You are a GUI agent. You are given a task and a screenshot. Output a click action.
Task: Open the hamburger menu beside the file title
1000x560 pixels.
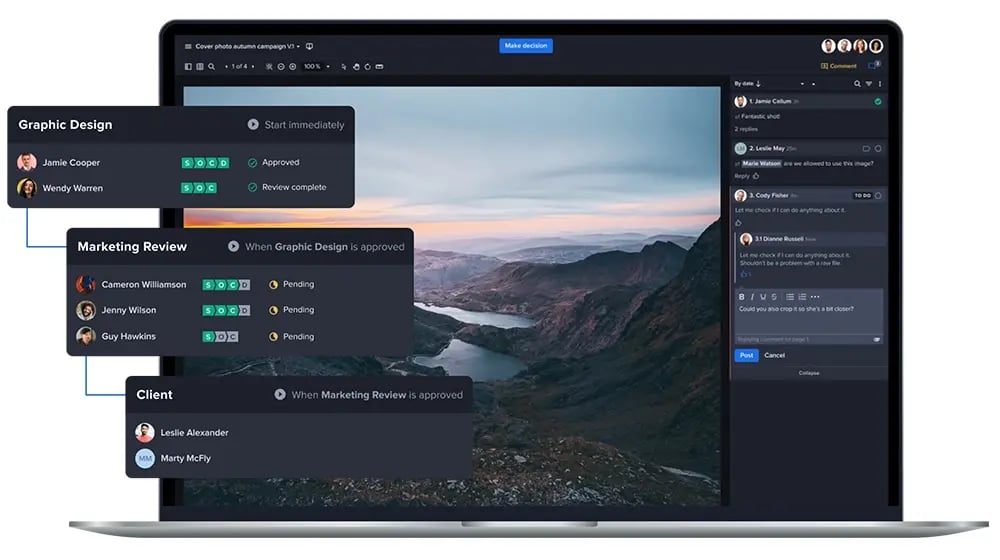[188, 46]
